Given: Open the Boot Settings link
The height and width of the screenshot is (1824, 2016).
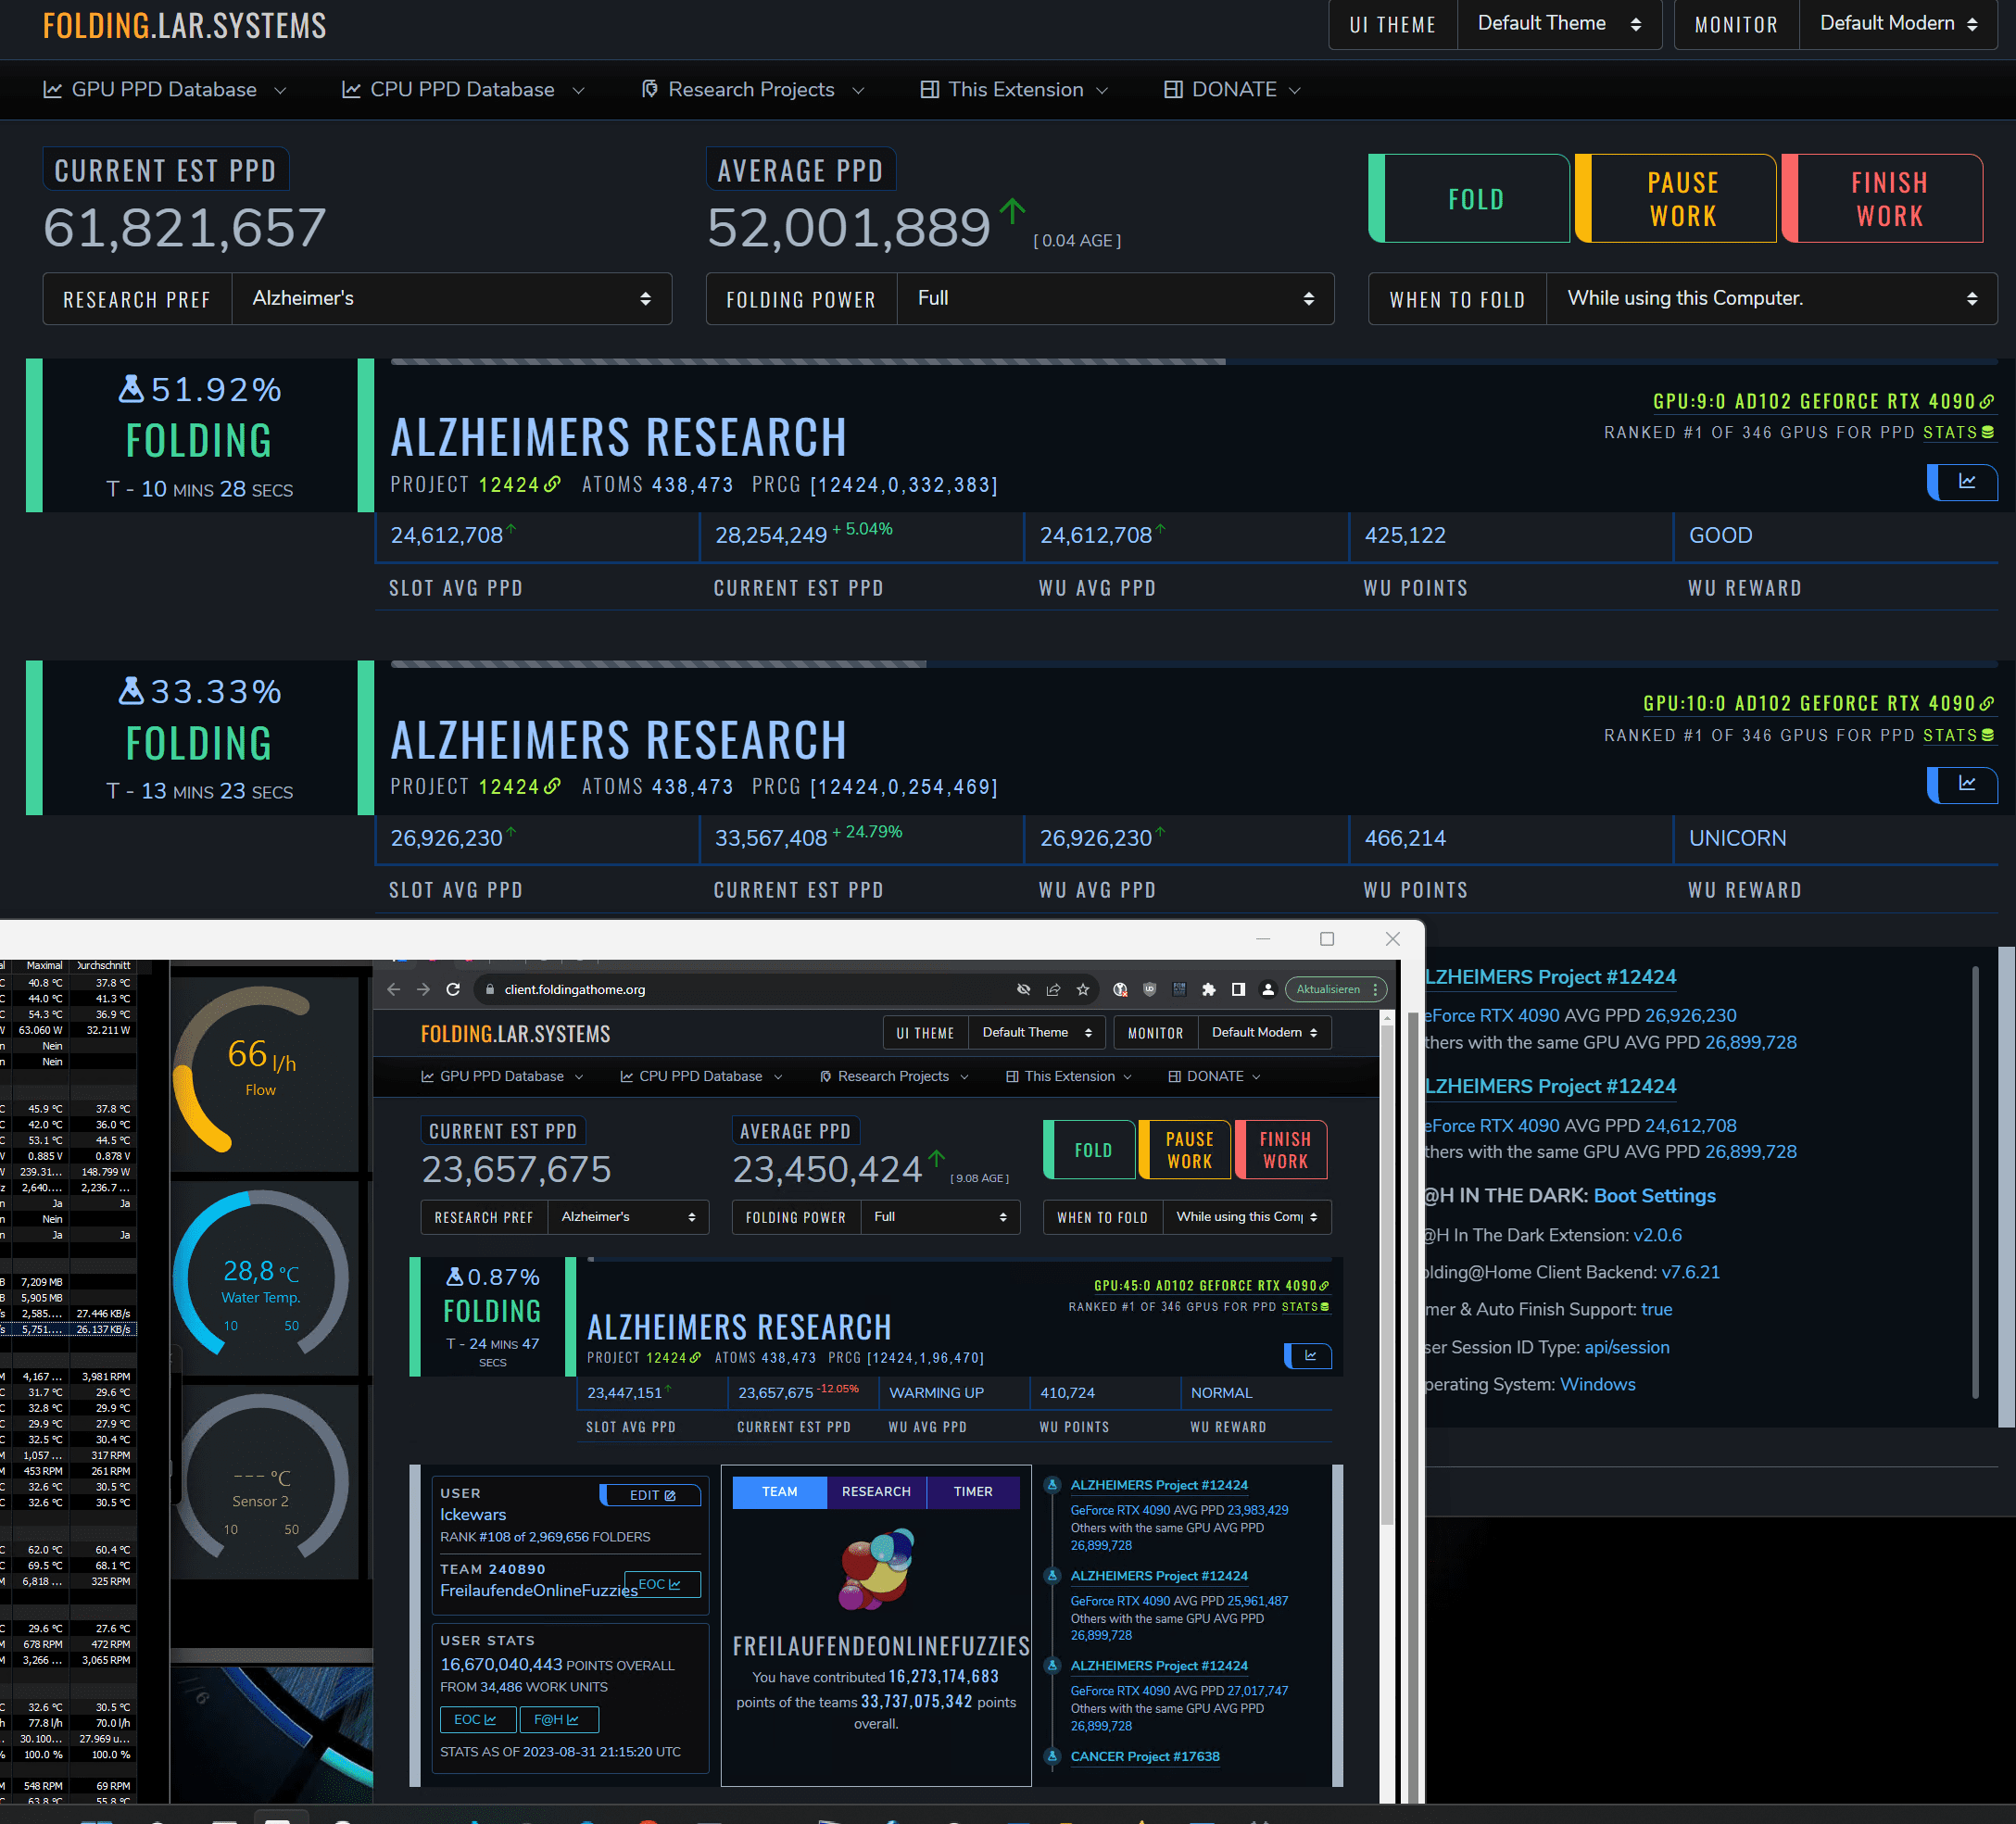Looking at the screenshot, I should [1654, 1195].
